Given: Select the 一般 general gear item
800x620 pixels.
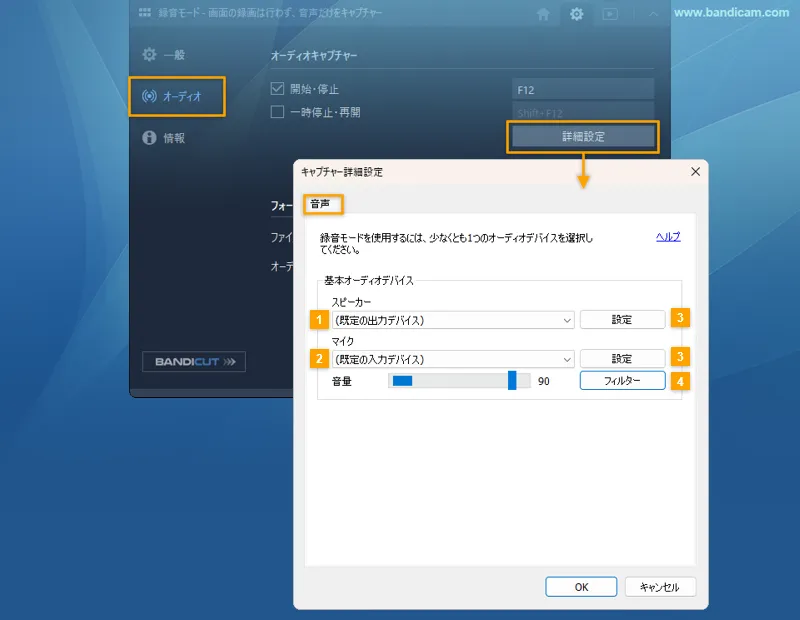Looking at the screenshot, I should pyautogui.click(x=163, y=55).
